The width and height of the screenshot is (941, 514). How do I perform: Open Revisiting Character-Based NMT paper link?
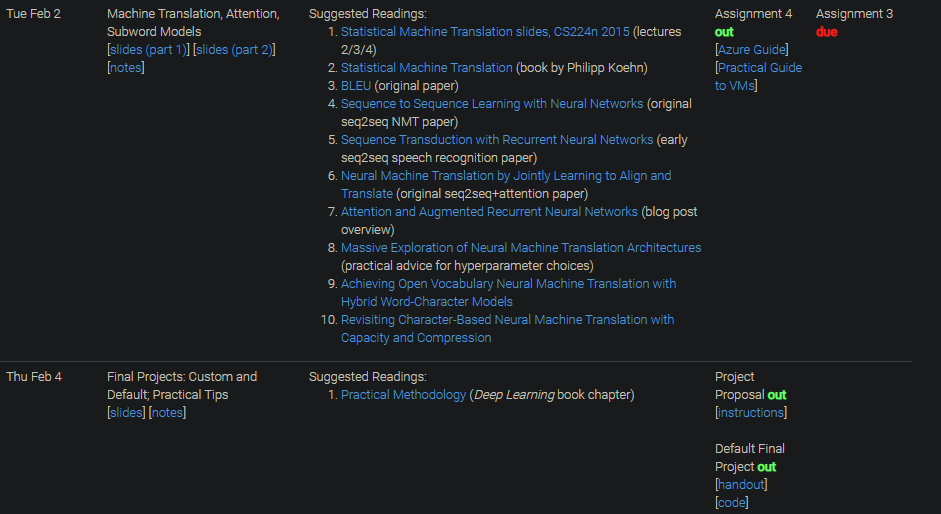pos(507,320)
